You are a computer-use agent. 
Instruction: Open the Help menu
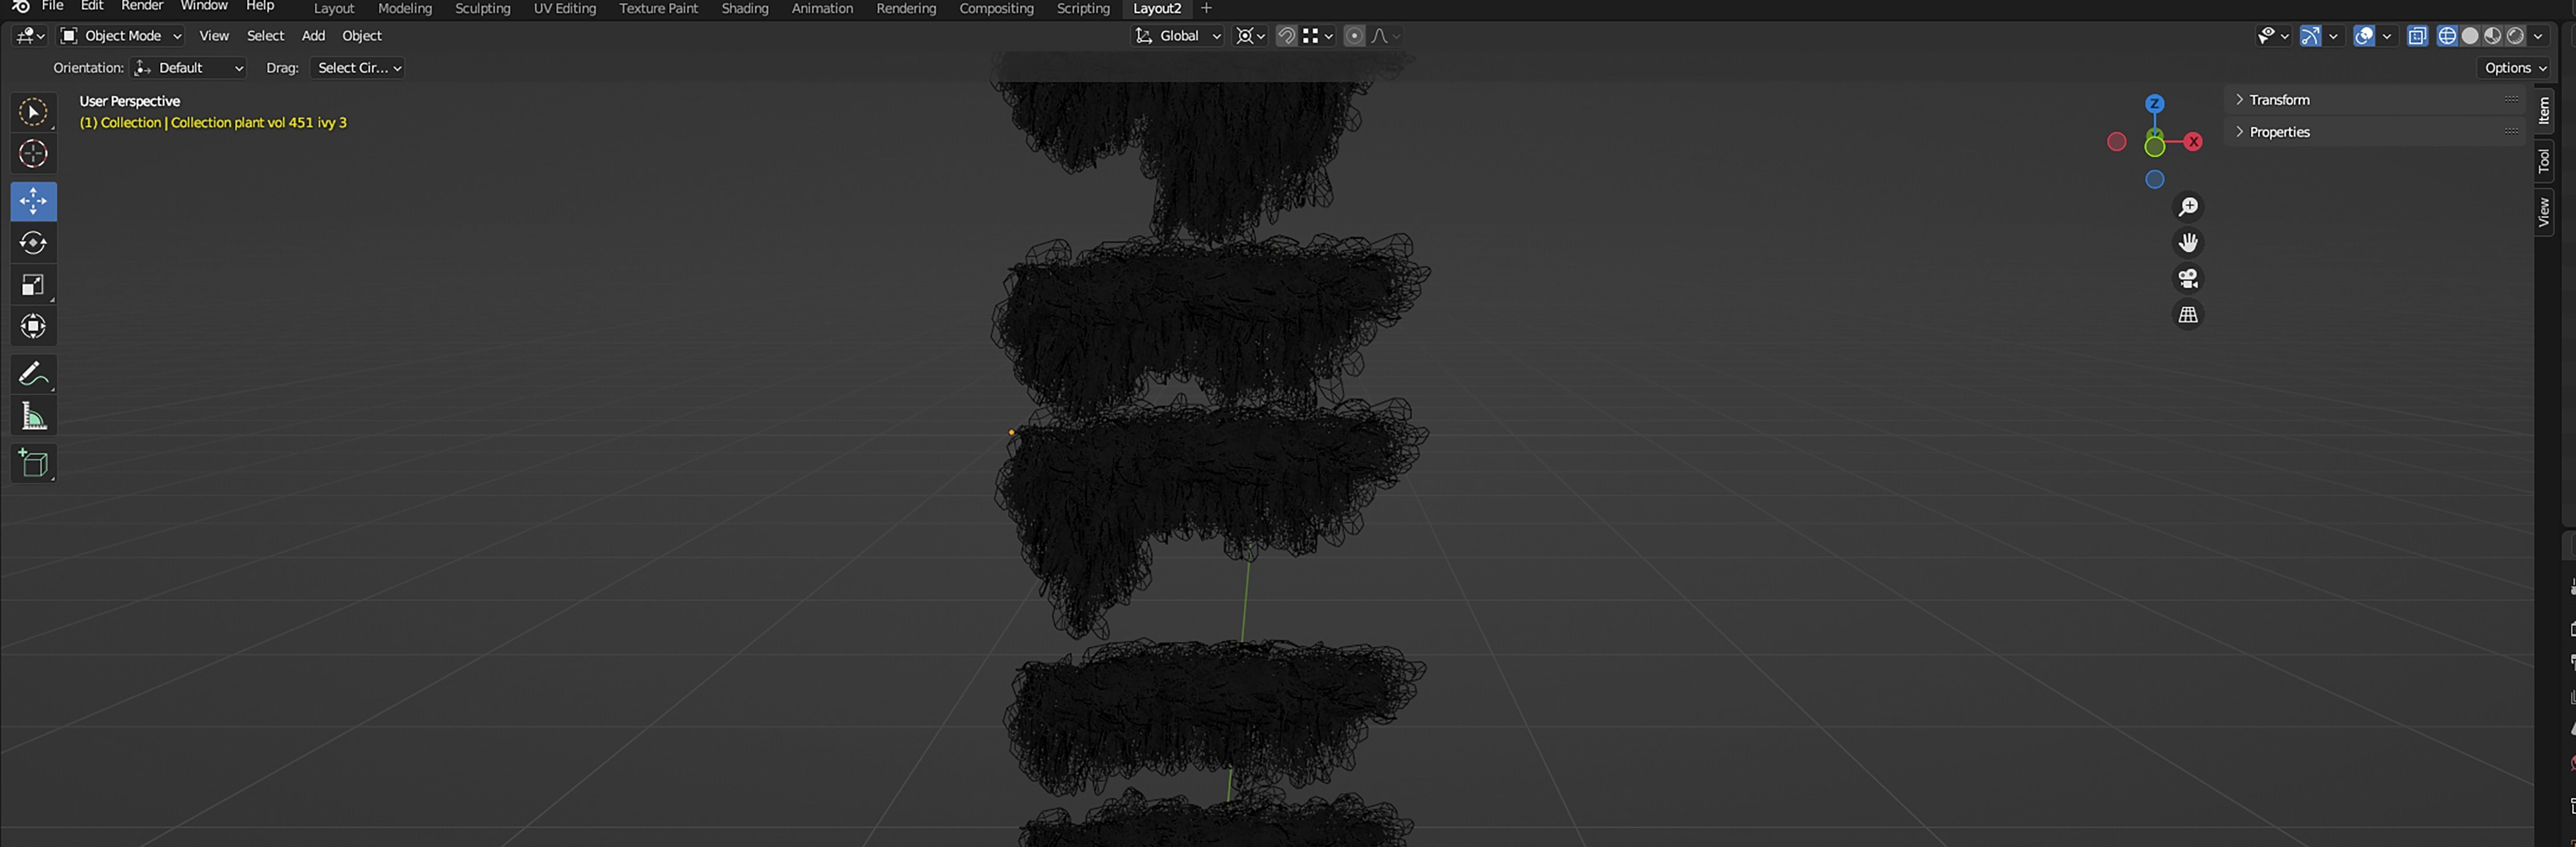260,6
